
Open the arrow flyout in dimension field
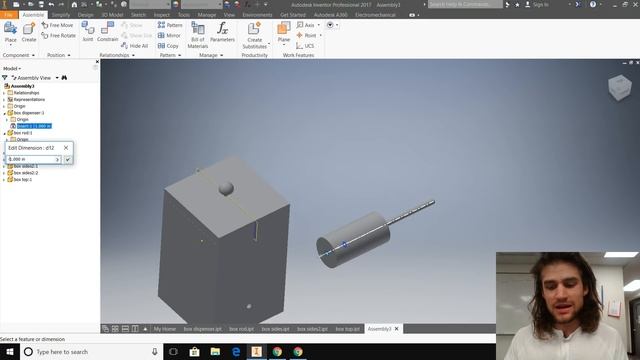(58, 159)
